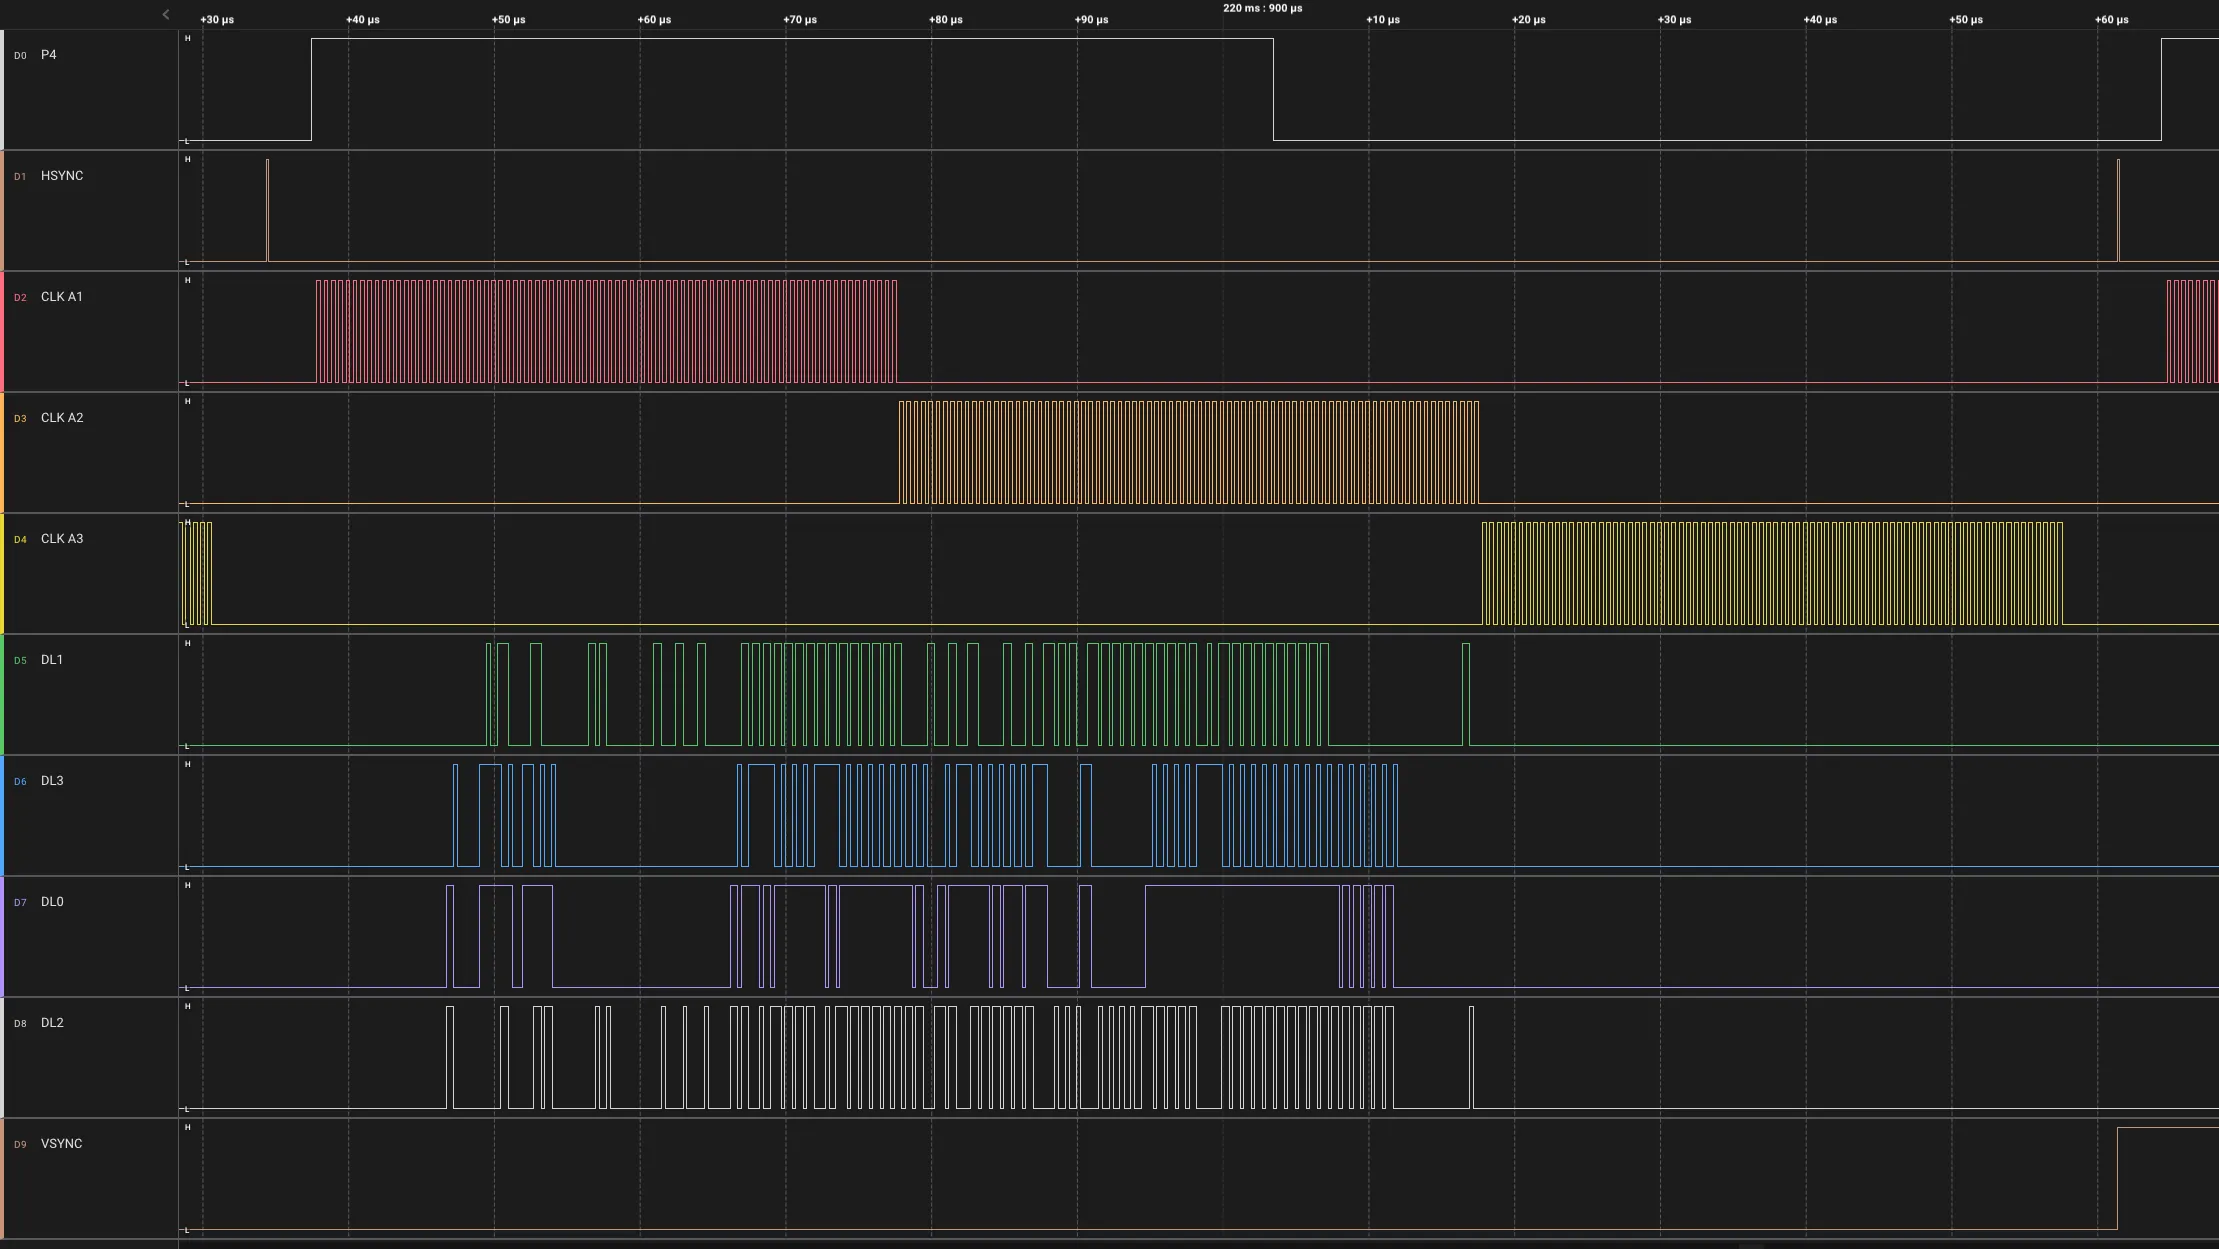Collapse the channel label sidebar chevron
The height and width of the screenshot is (1249, 2219).
point(166,14)
